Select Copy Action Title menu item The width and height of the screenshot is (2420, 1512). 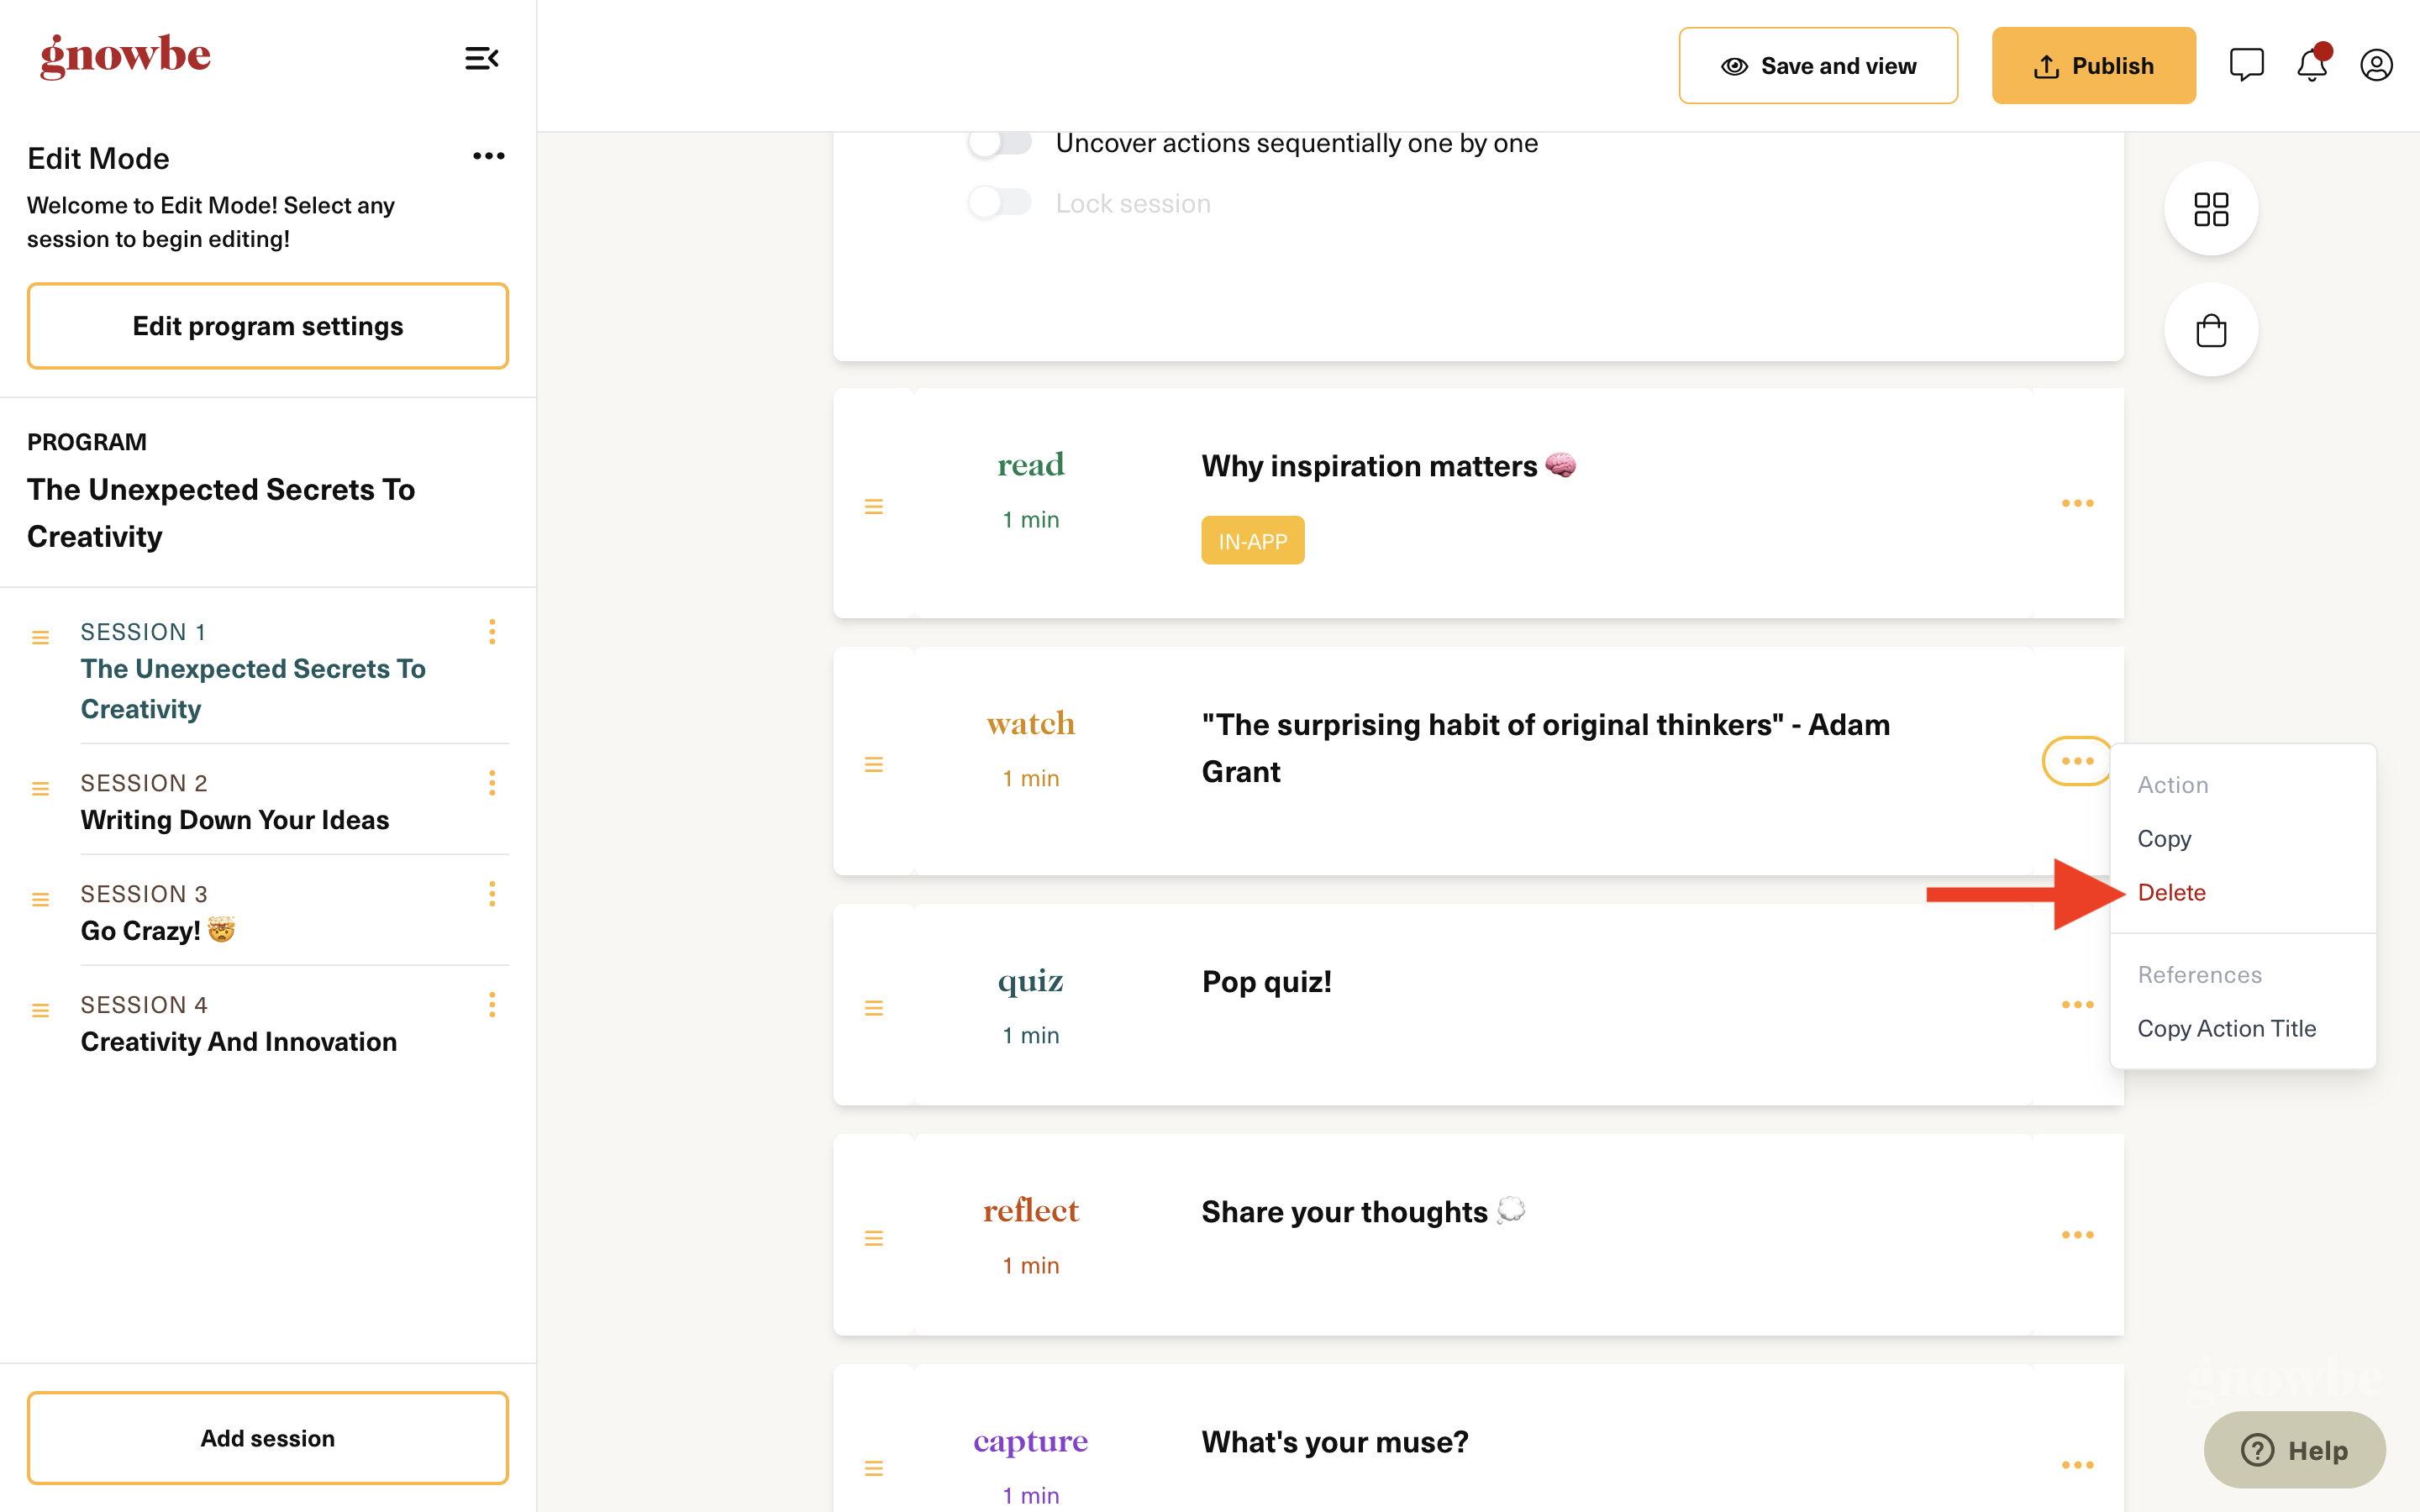2226,1028
